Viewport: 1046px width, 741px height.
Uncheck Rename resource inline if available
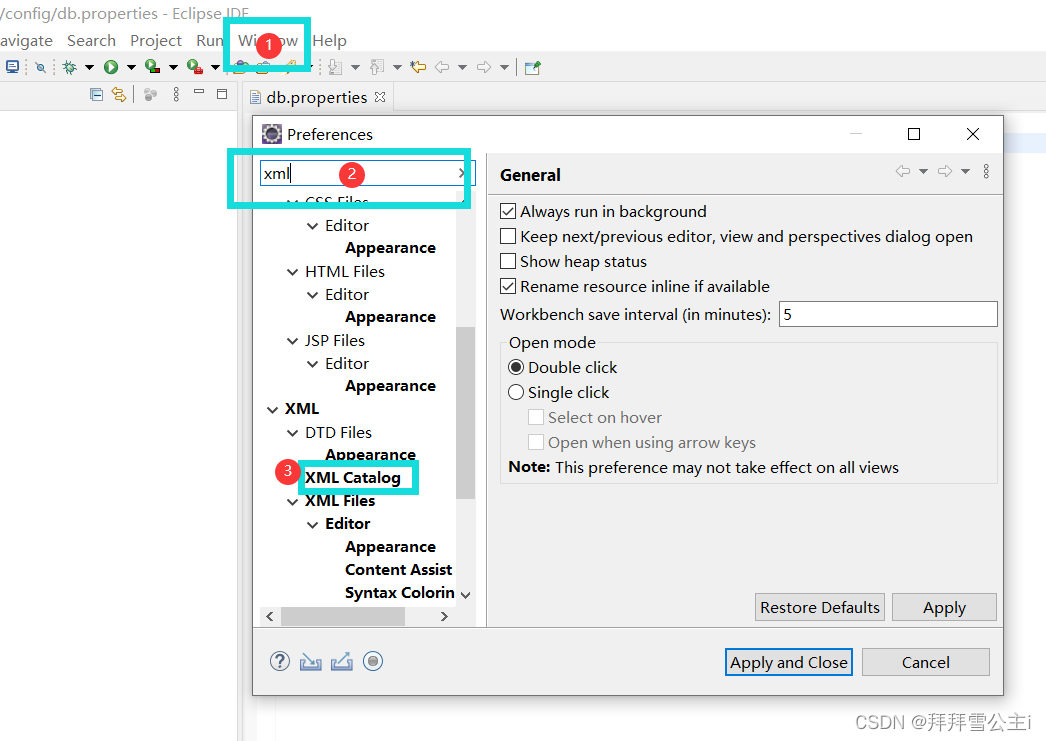pos(508,286)
